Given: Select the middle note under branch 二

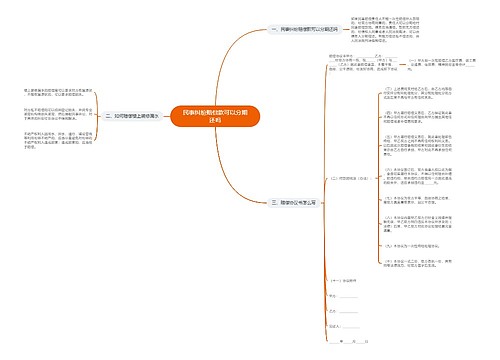Looking at the screenshot, I should point(58,114).
